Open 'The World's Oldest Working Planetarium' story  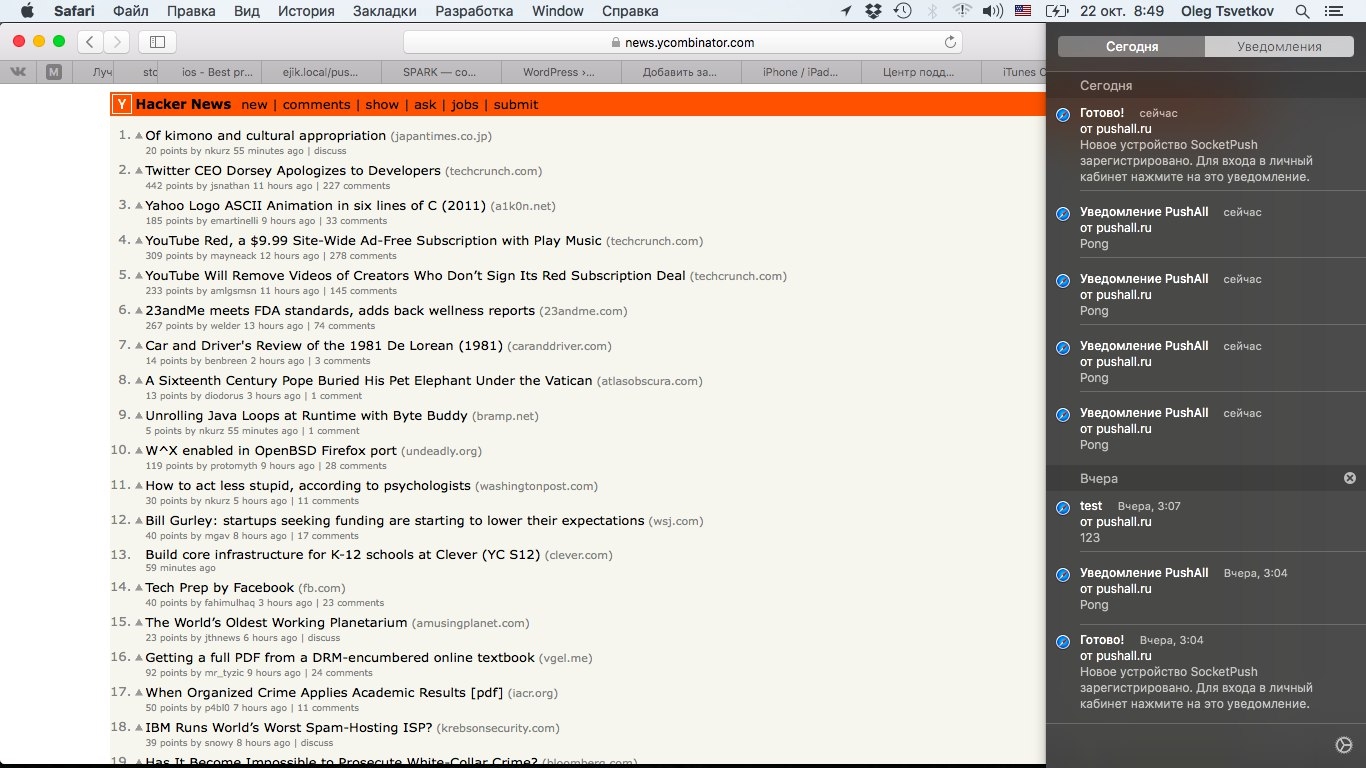tap(277, 623)
